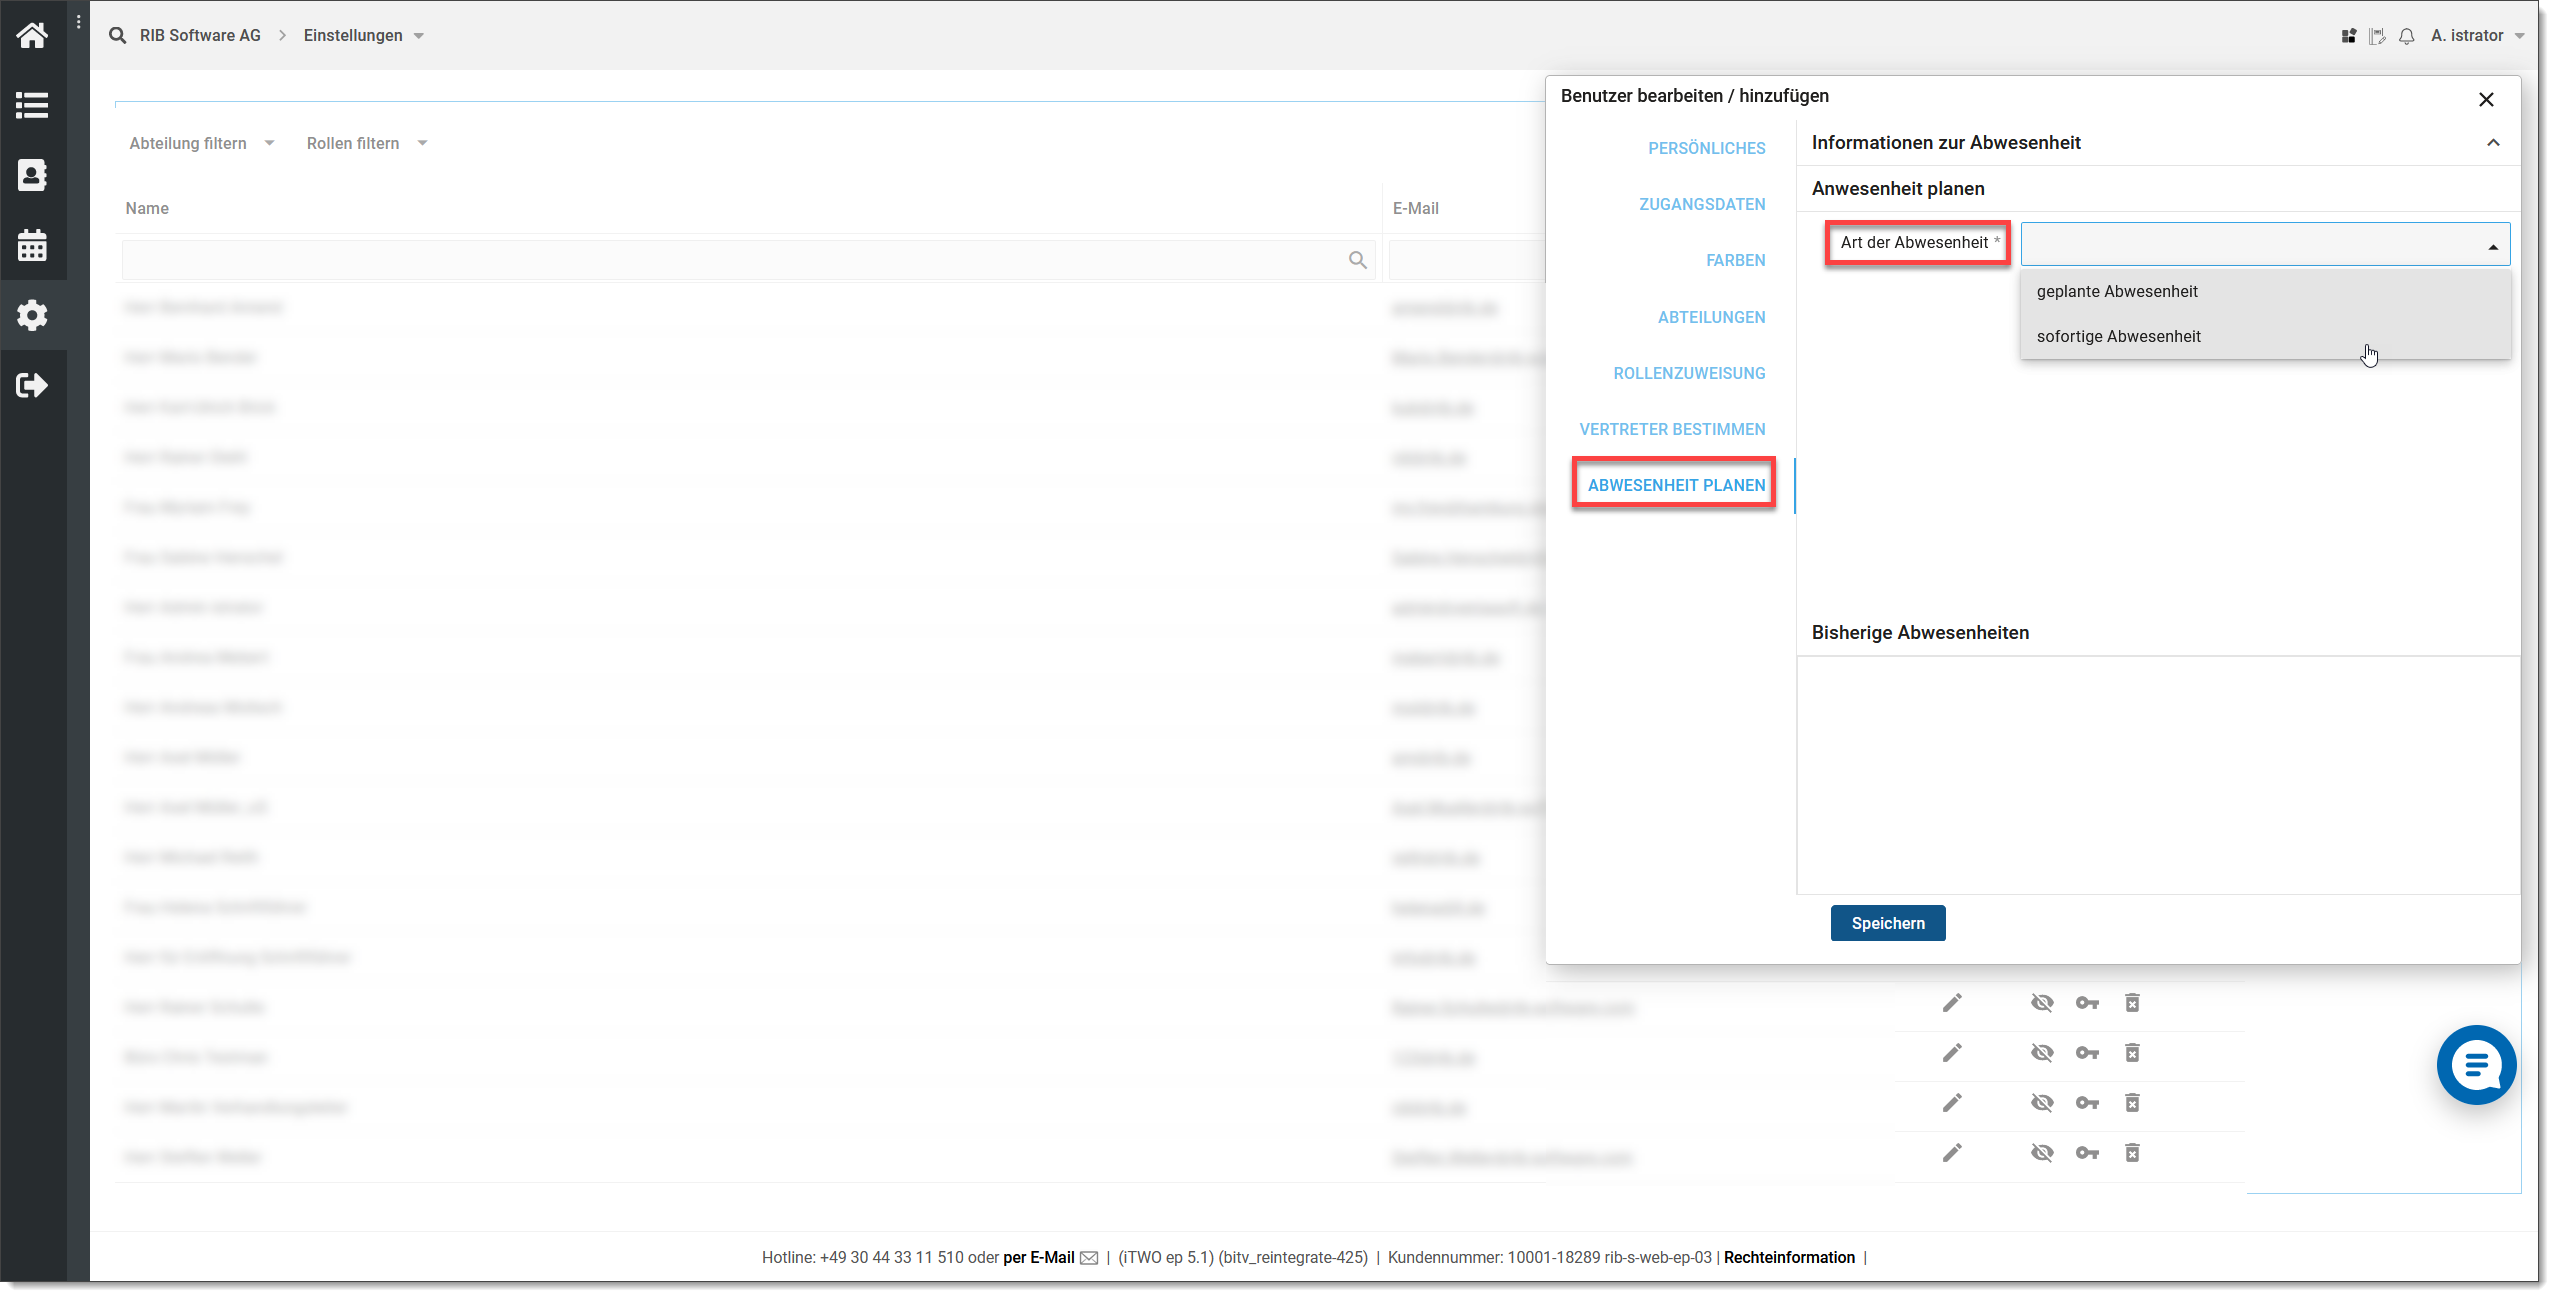Click trash icon in second-to-last table row
The height and width of the screenshot is (1297, 2554).
coord(2132,1103)
